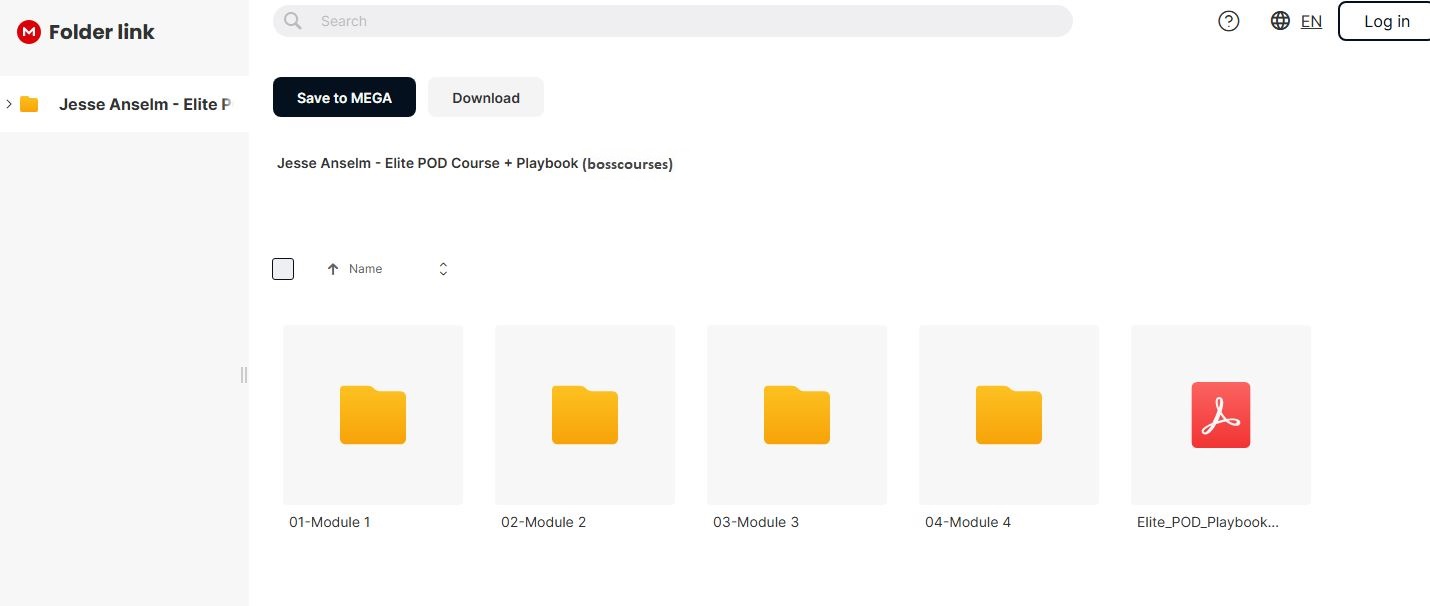Select Jesse Anselm folder in sidebar

click(144, 104)
